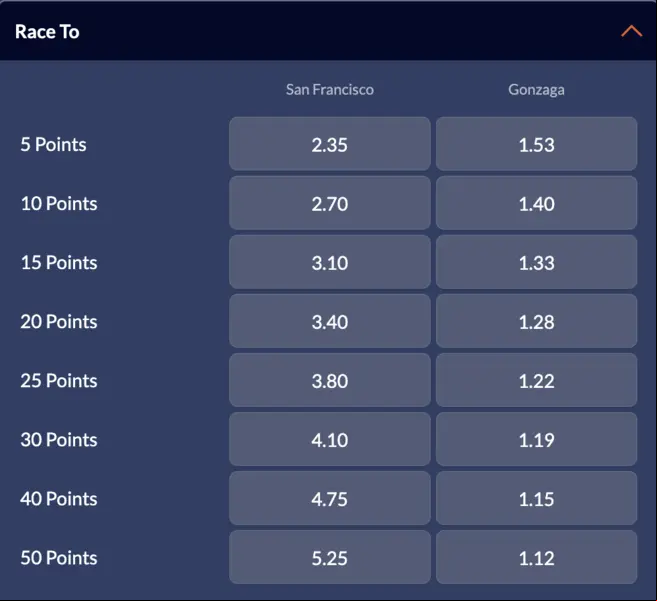
Task: Pick Gonzaga 10 Points at 1.40
Action: click(x=536, y=203)
